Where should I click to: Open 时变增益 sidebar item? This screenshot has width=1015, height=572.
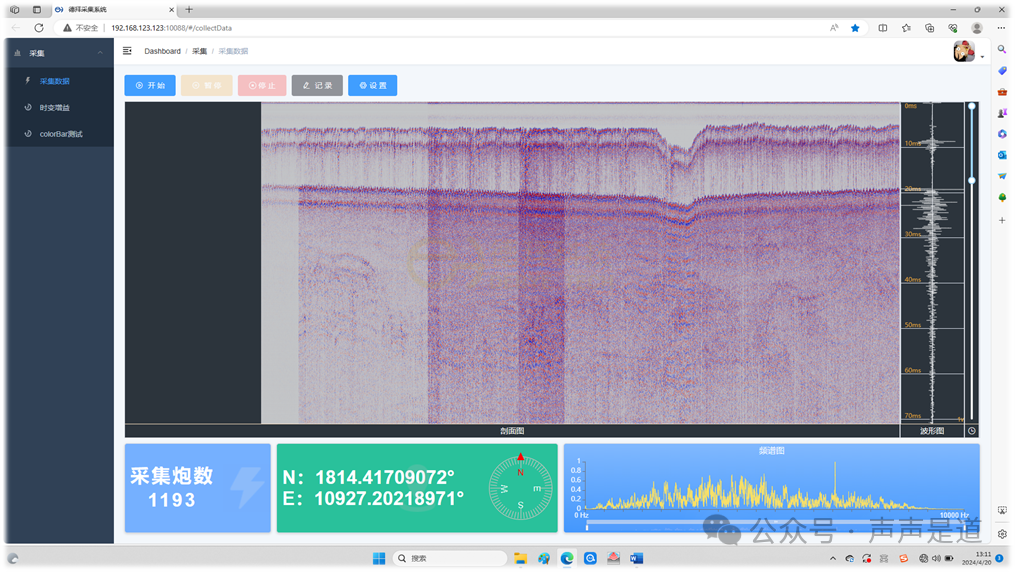pos(60,107)
